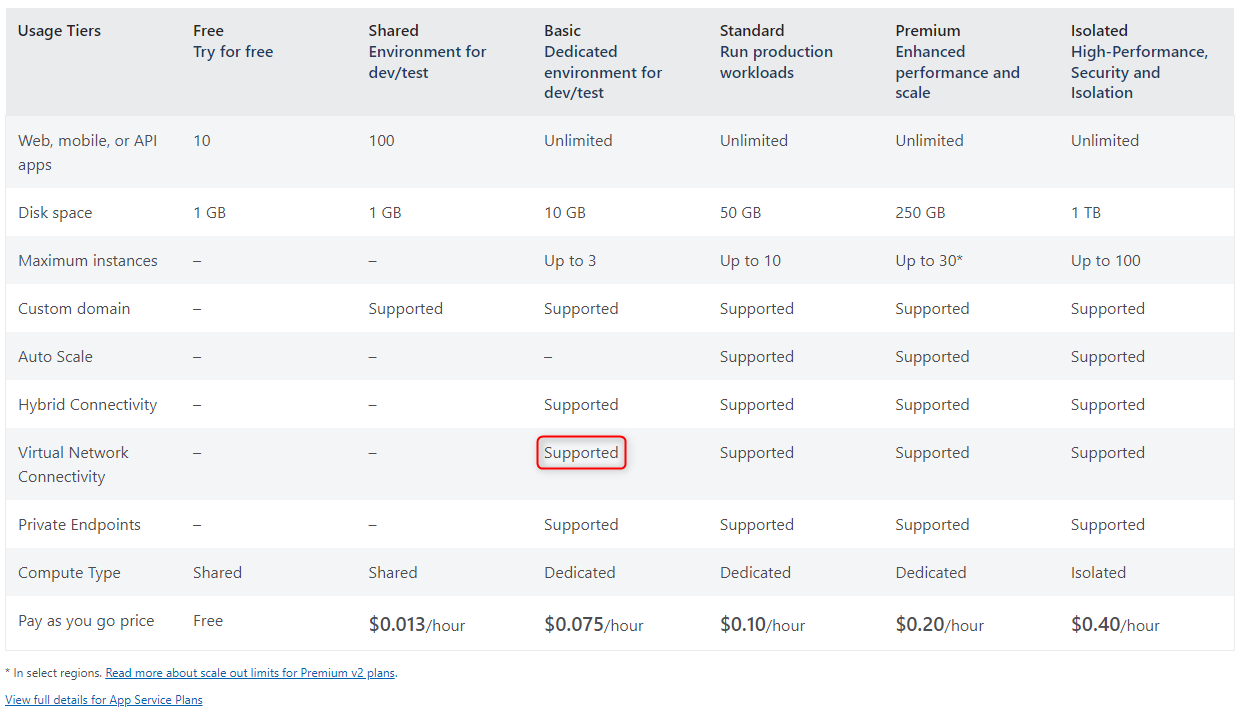Click the $0.075/hour Basic price
This screenshot has width=1241, height=717.
[x=594, y=625]
